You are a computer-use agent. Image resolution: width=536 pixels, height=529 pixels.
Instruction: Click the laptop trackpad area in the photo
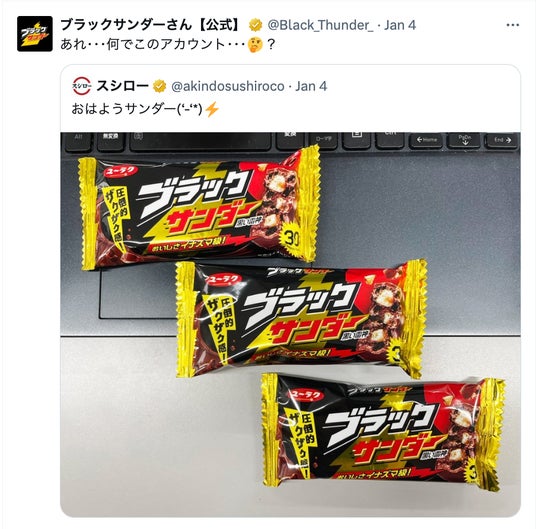[x=137, y=294]
